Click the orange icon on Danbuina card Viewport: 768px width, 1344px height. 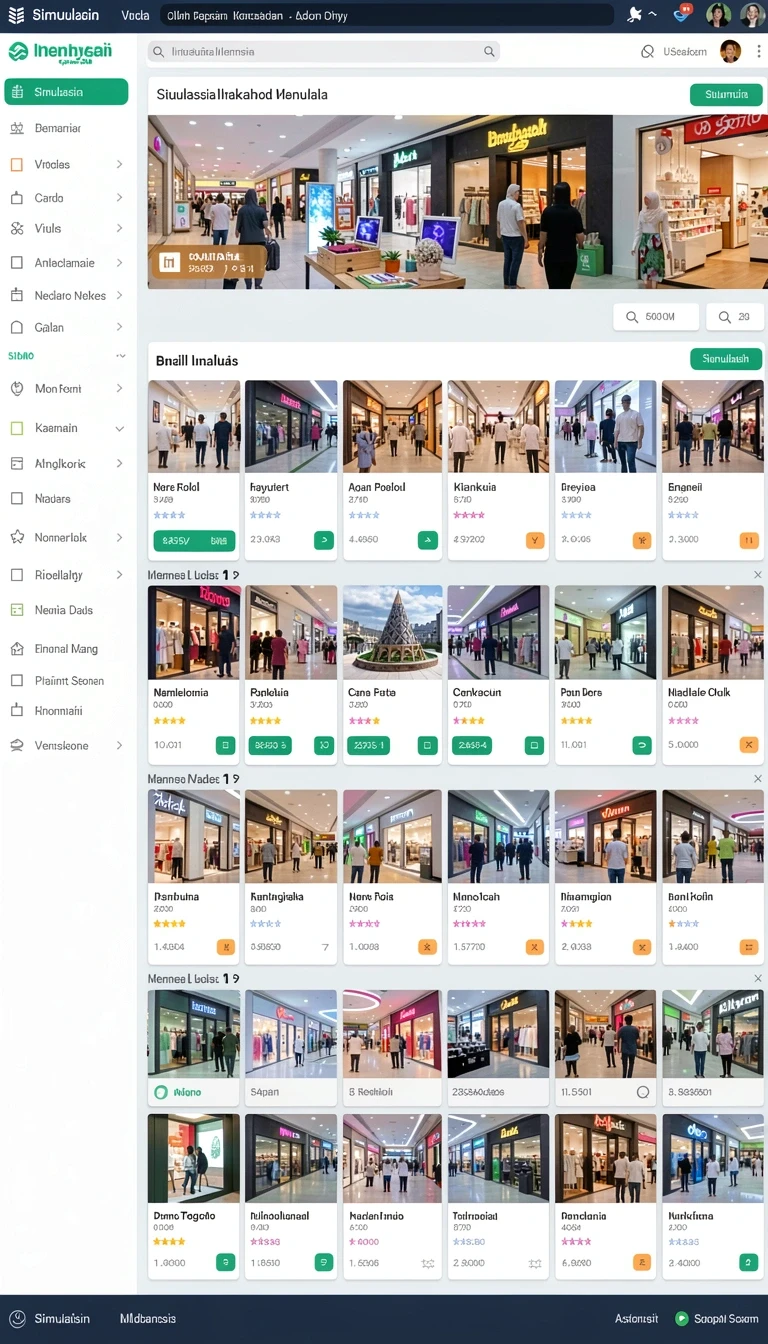(x=226, y=946)
